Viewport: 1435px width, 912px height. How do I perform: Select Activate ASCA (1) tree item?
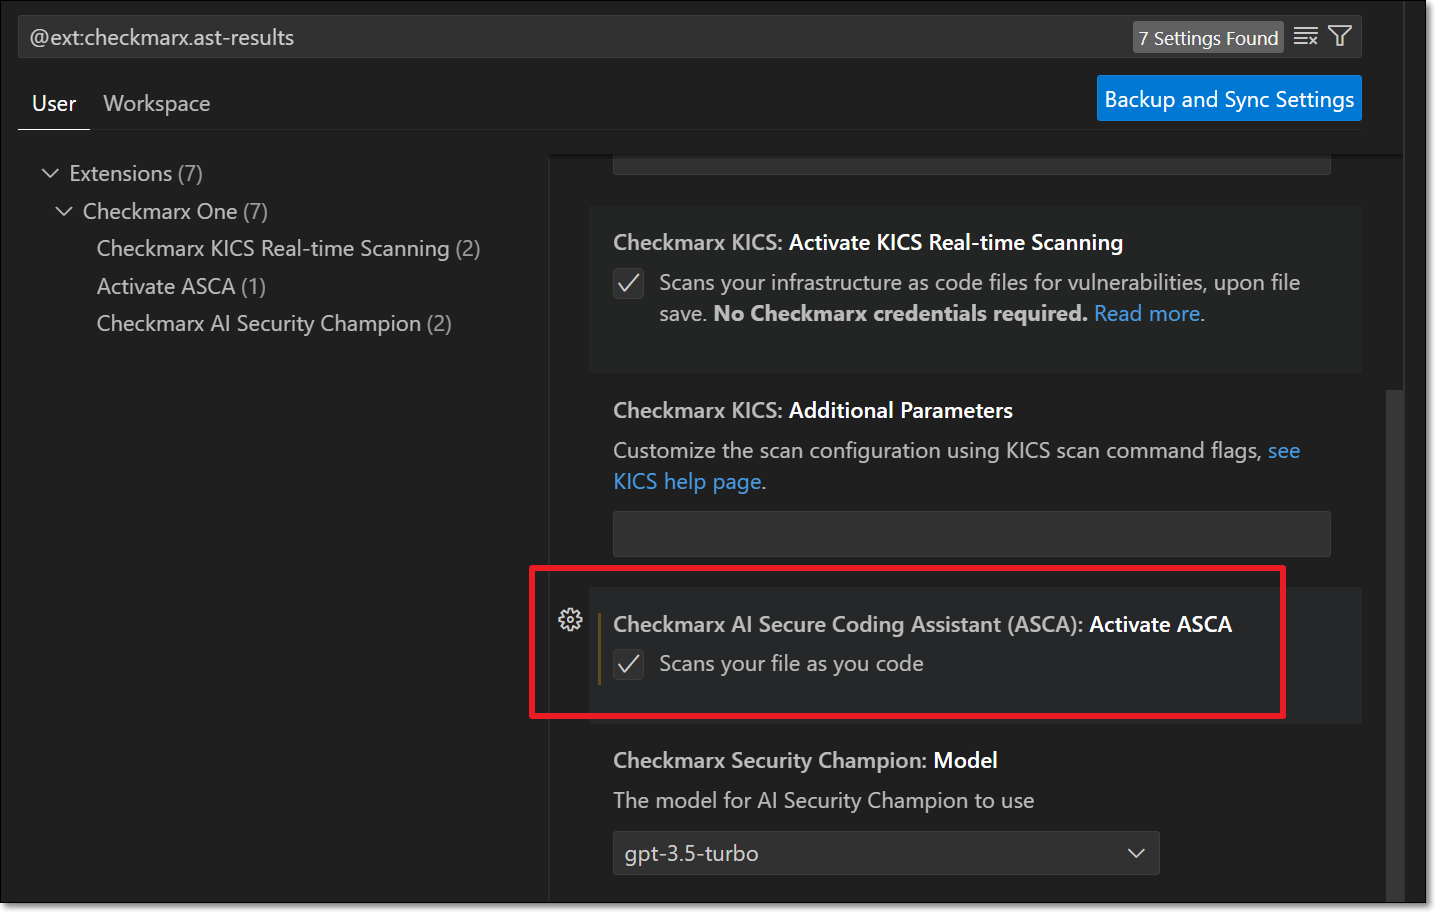pos(181,287)
